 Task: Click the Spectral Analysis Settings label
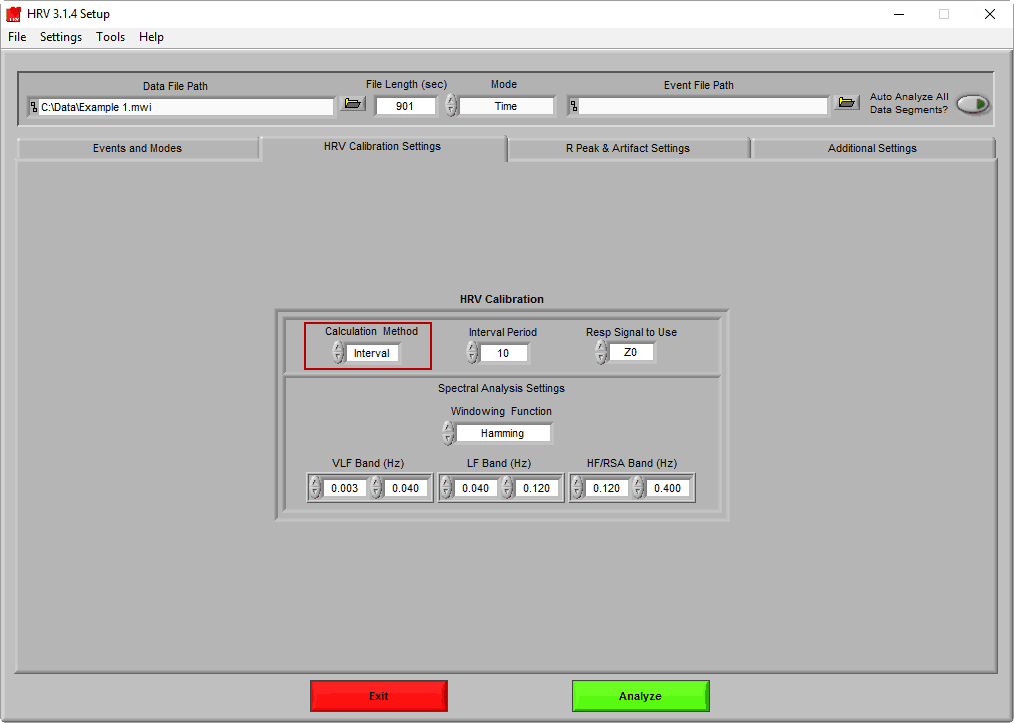pos(501,388)
